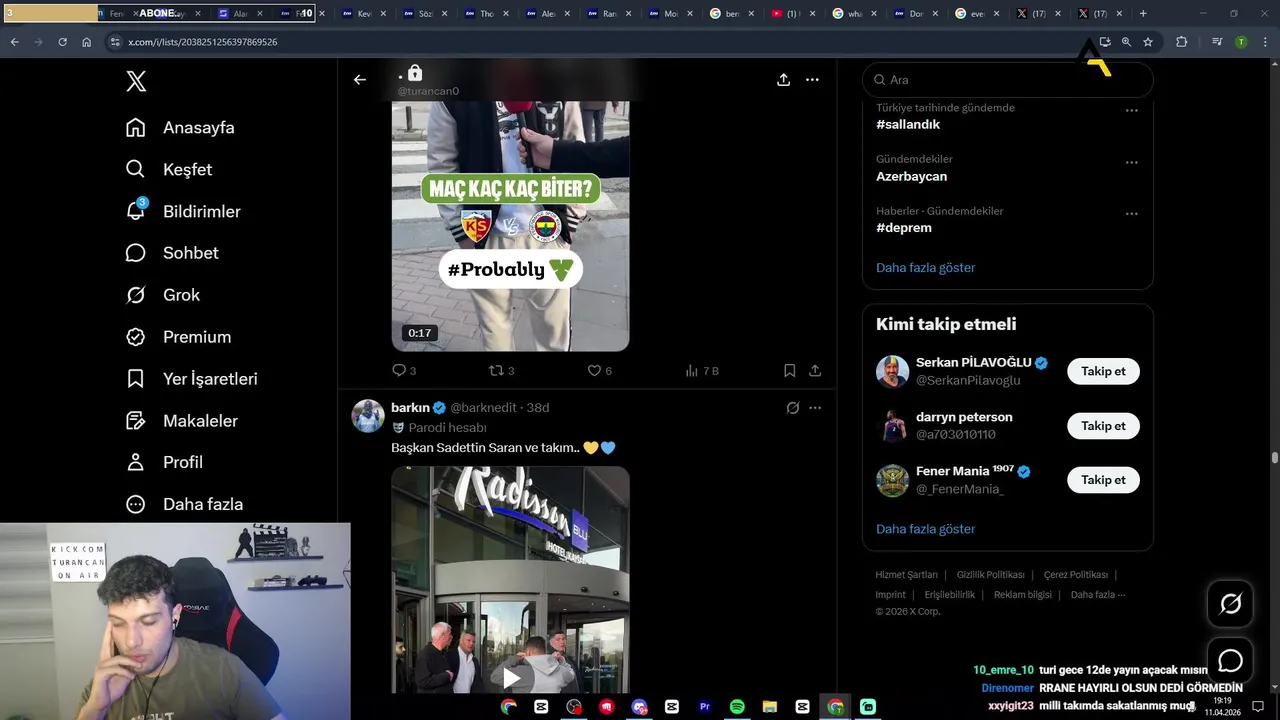Open floating chat messages button
This screenshot has height=720, width=1280.
tap(1230, 661)
